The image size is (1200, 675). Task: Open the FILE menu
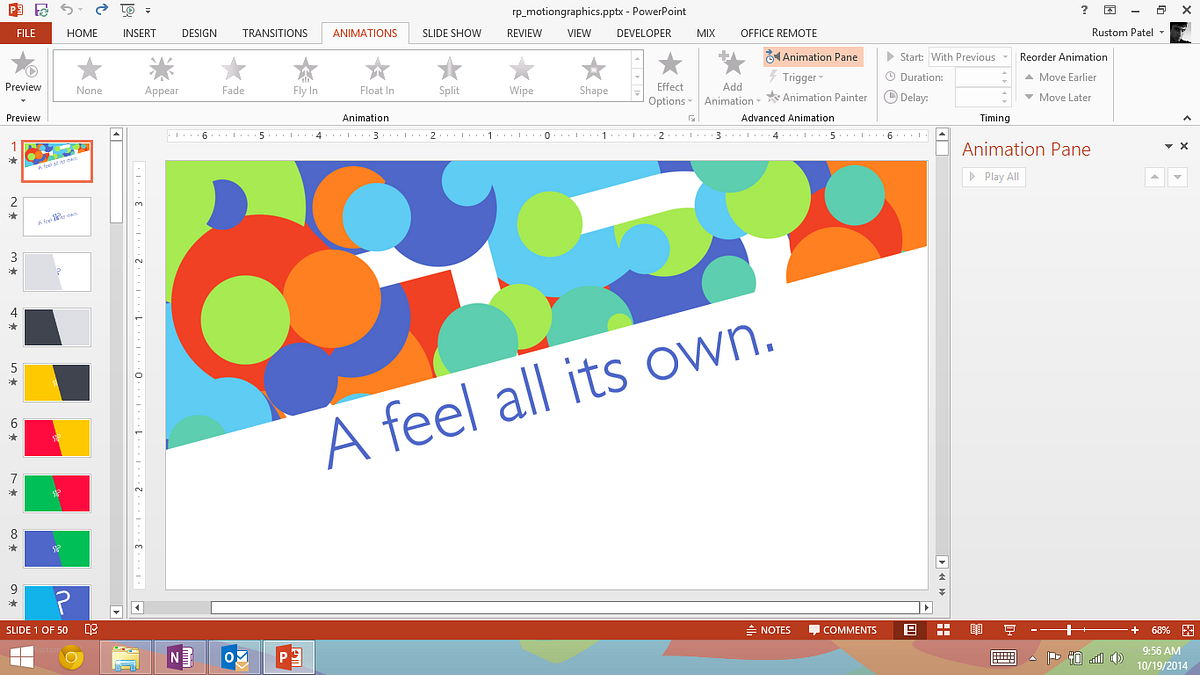pyautogui.click(x=25, y=32)
